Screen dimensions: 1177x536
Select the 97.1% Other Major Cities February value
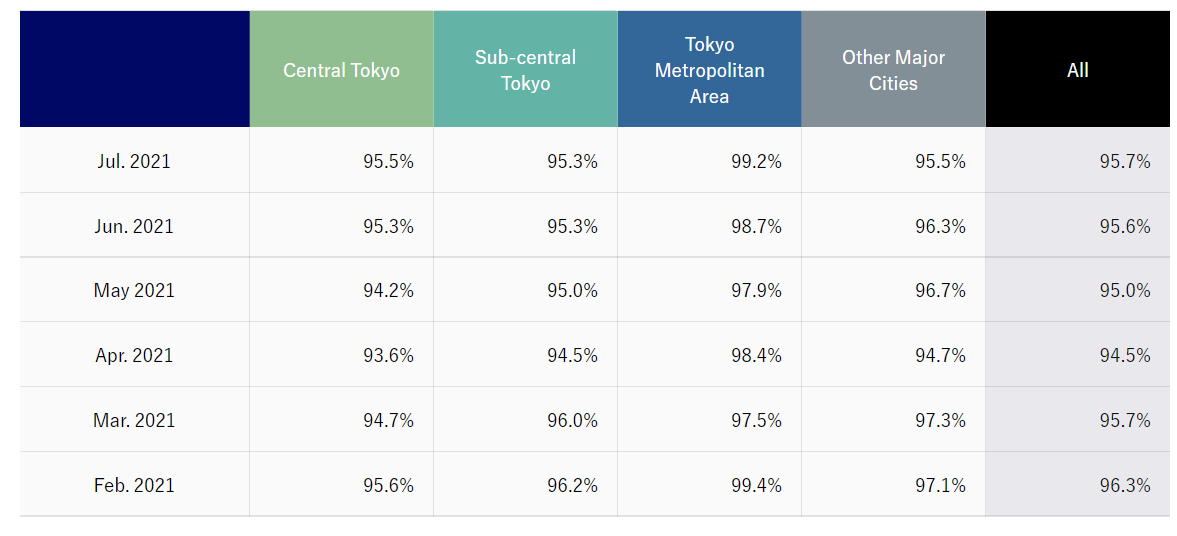point(940,485)
